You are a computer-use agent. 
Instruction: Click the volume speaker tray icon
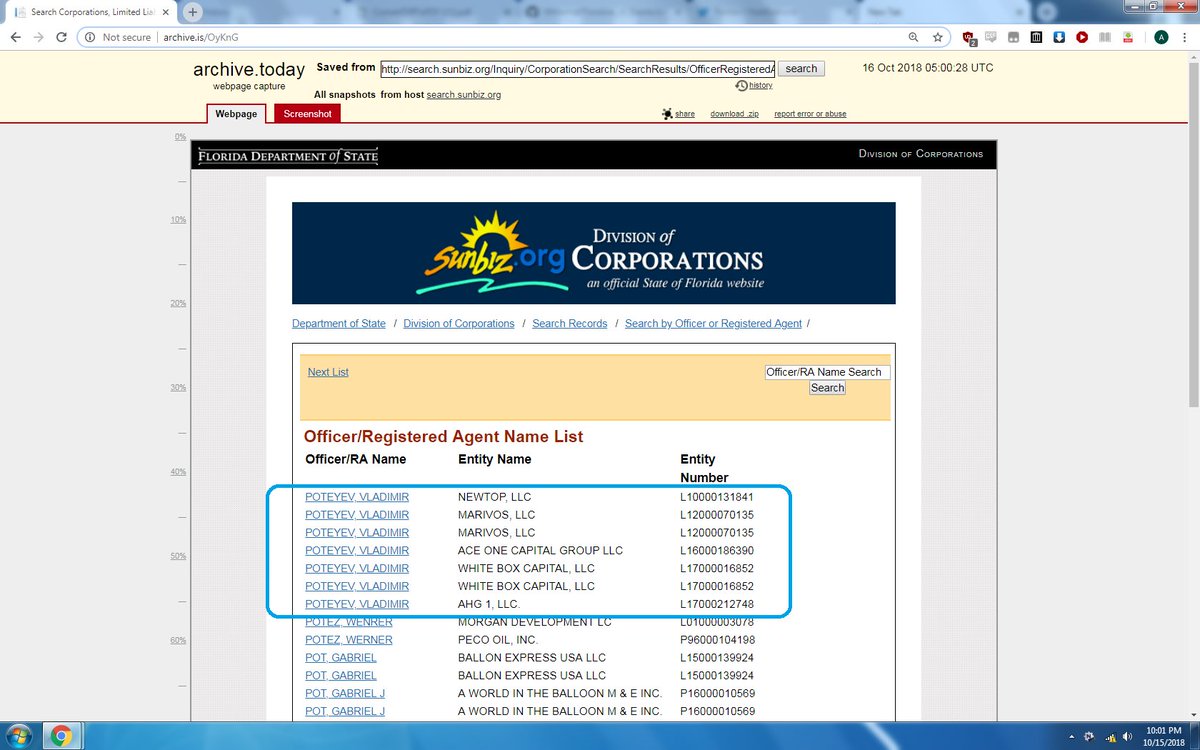(1127, 736)
